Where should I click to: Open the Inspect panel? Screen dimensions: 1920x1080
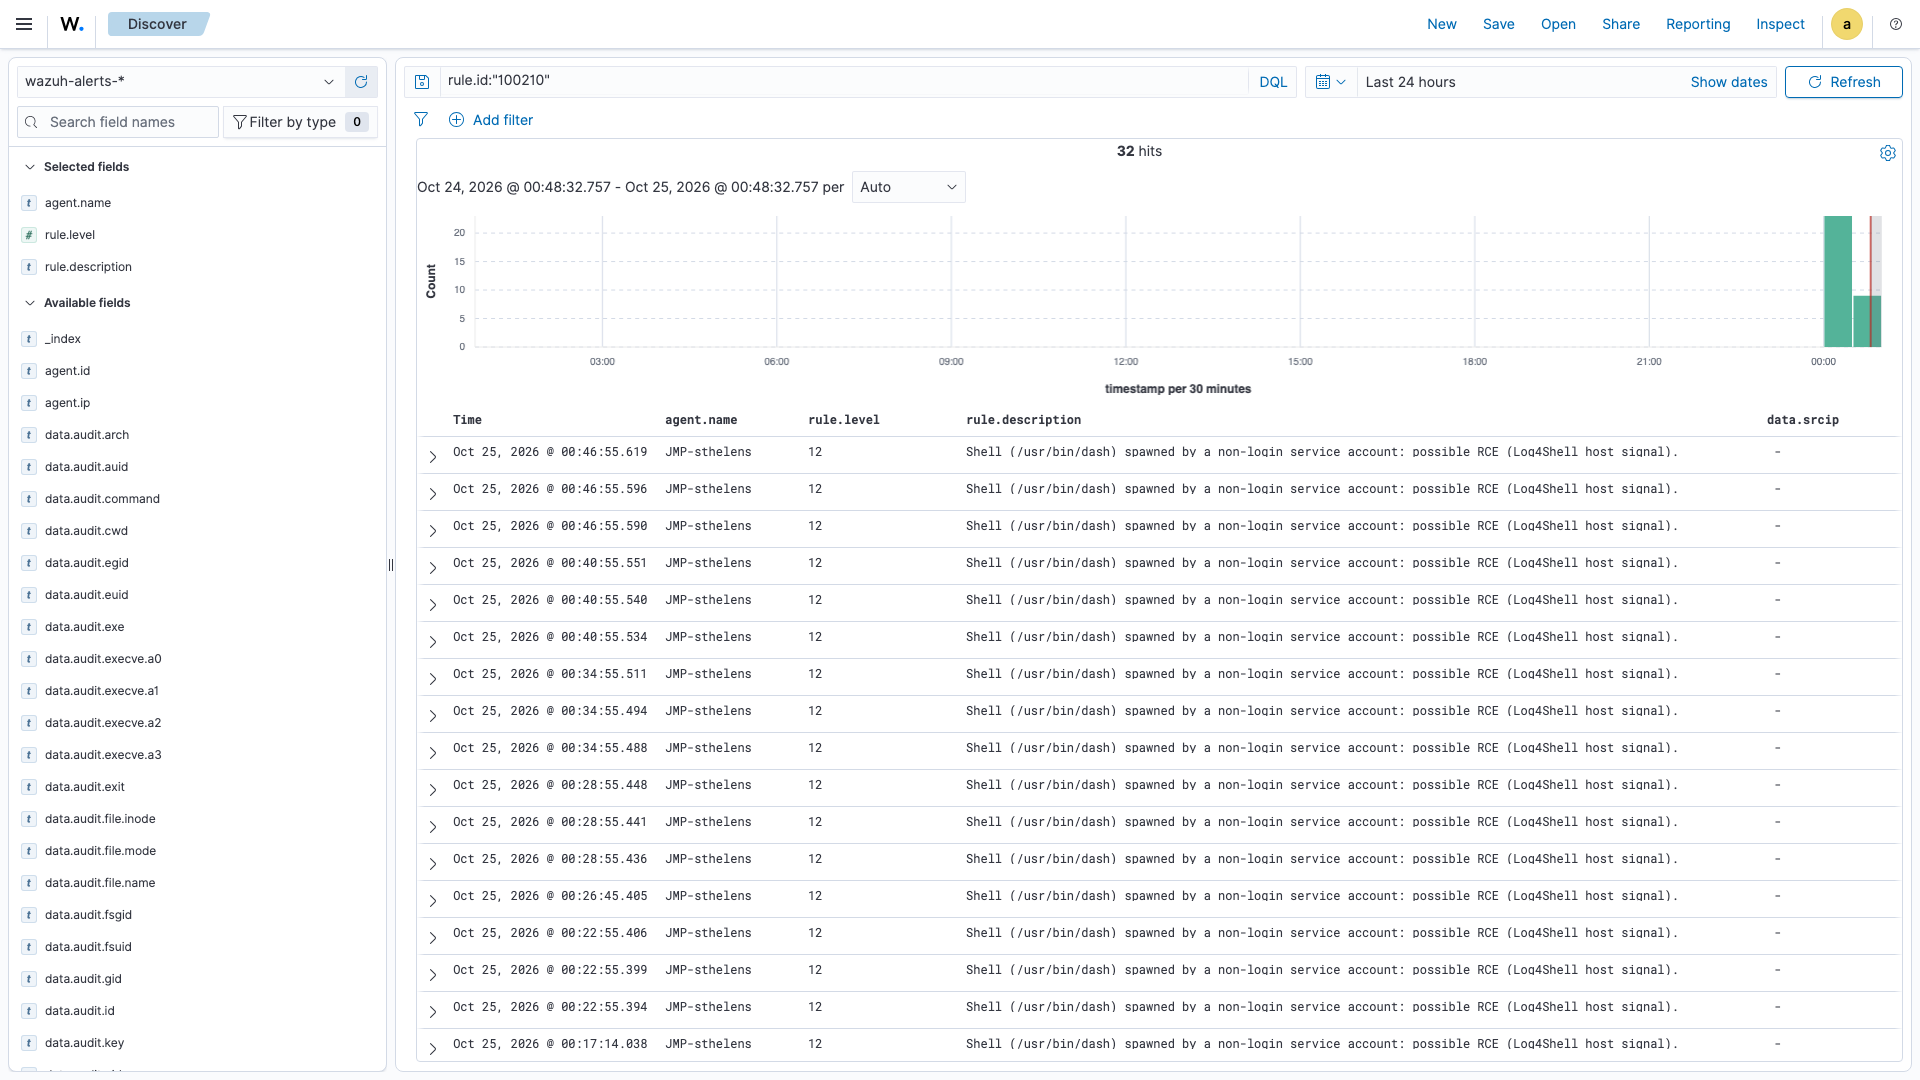(x=1780, y=24)
